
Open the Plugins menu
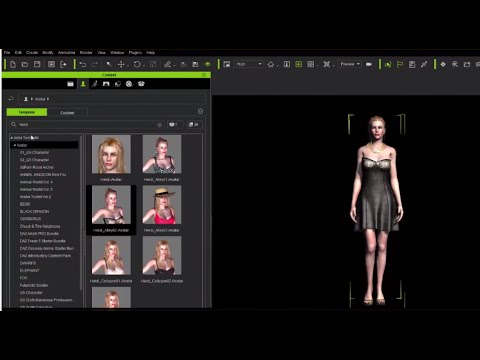(135, 53)
